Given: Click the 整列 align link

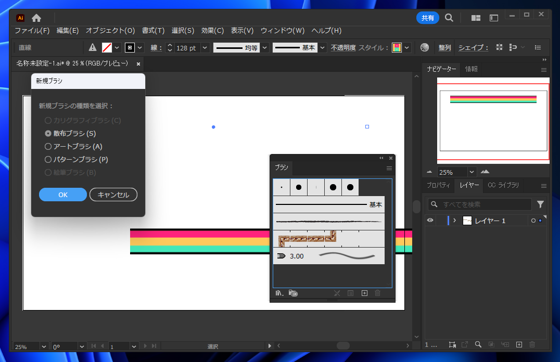Looking at the screenshot, I should (445, 47).
